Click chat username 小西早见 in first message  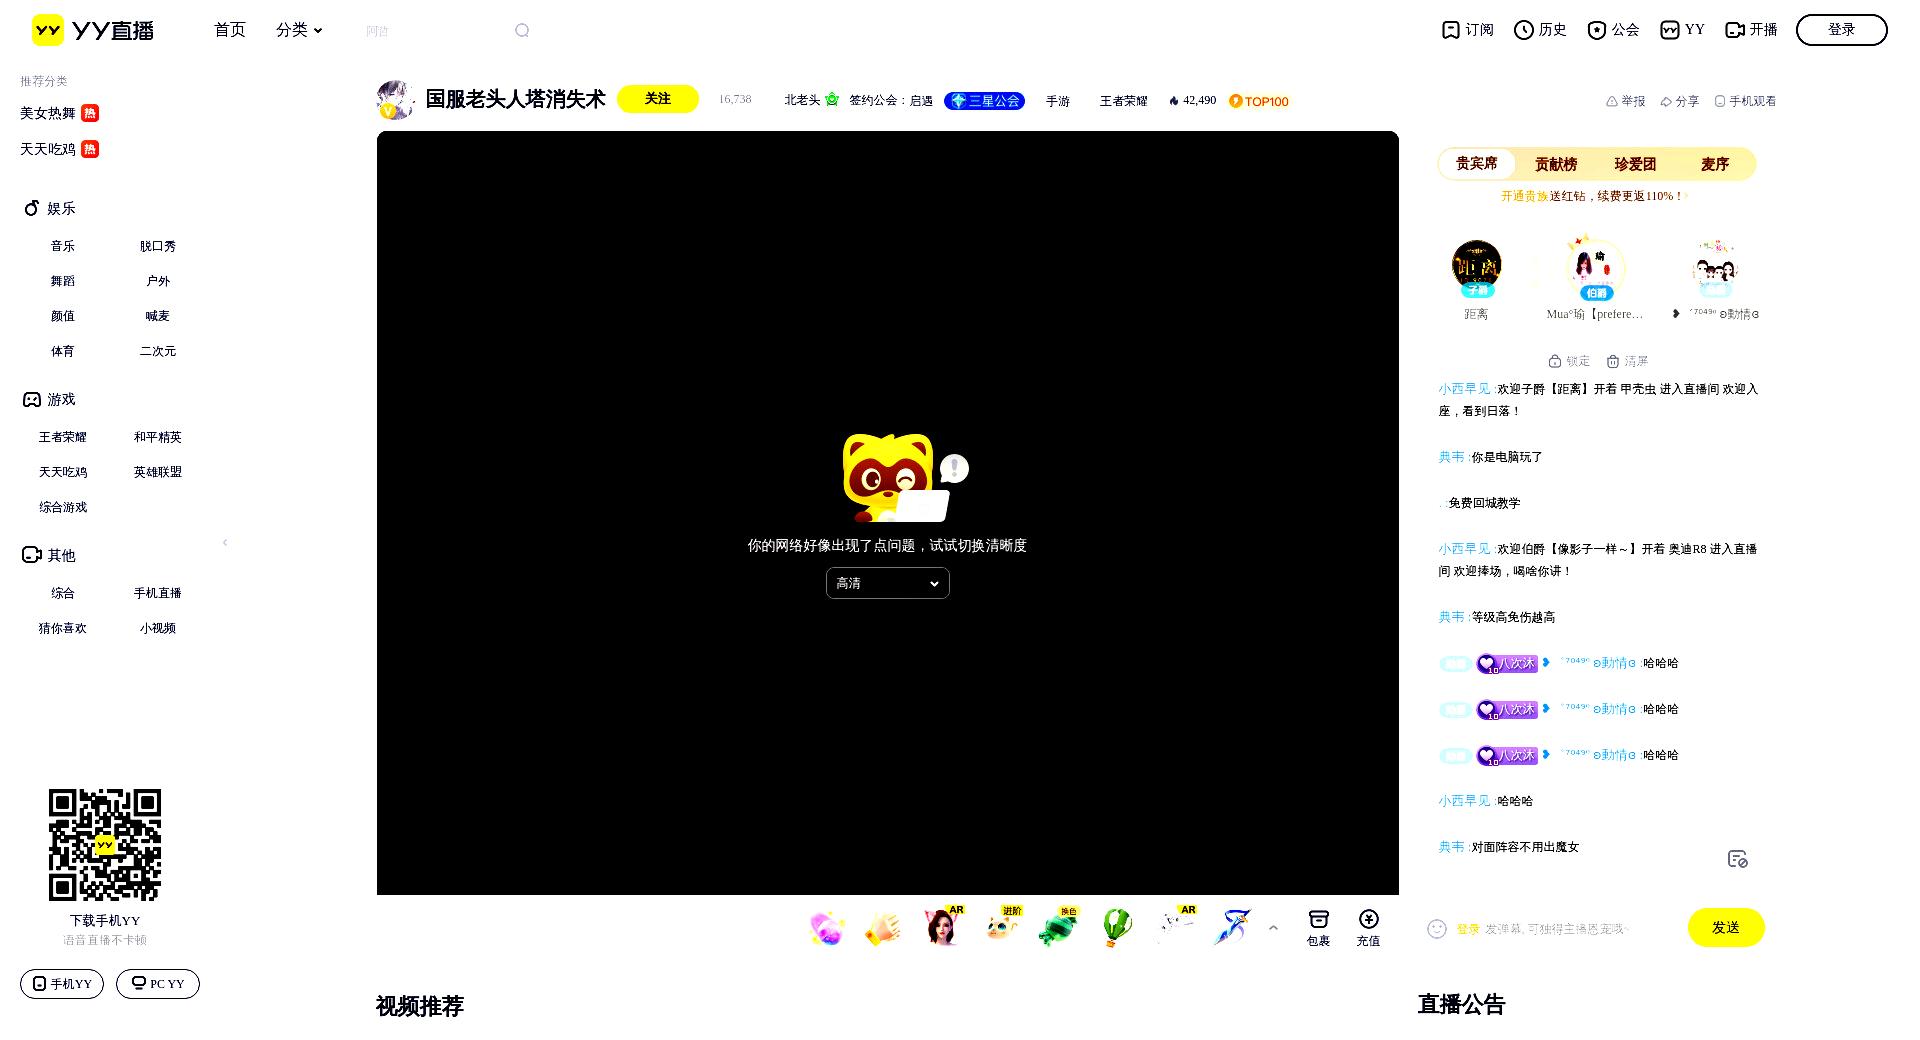(x=1465, y=389)
